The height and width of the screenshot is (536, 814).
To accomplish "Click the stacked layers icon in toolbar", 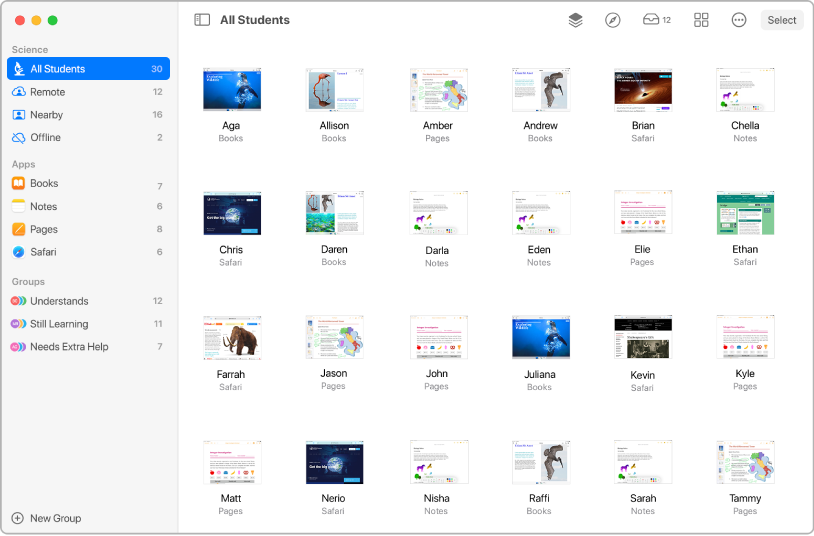I will coord(575,20).
